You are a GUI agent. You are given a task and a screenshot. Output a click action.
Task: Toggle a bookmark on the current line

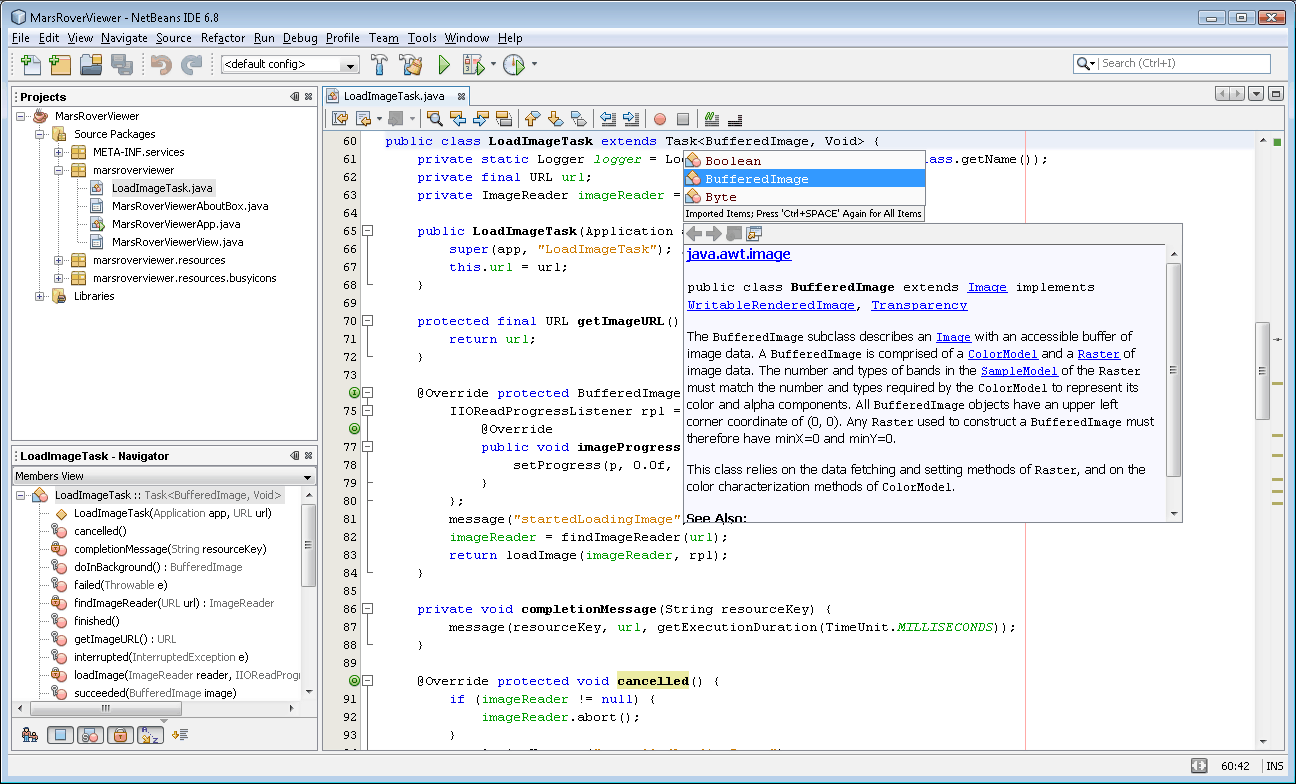pos(578,119)
